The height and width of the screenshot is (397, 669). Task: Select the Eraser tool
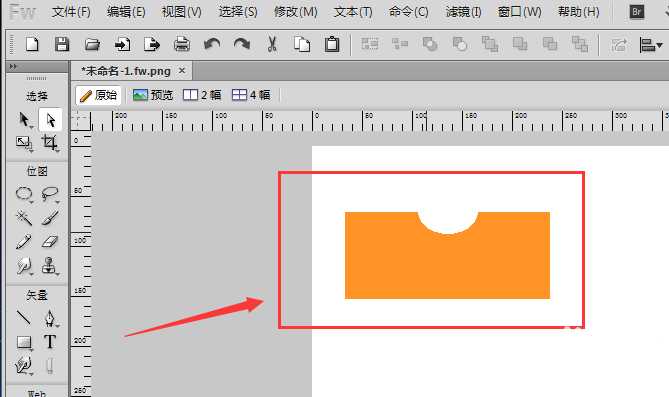point(49,242)
